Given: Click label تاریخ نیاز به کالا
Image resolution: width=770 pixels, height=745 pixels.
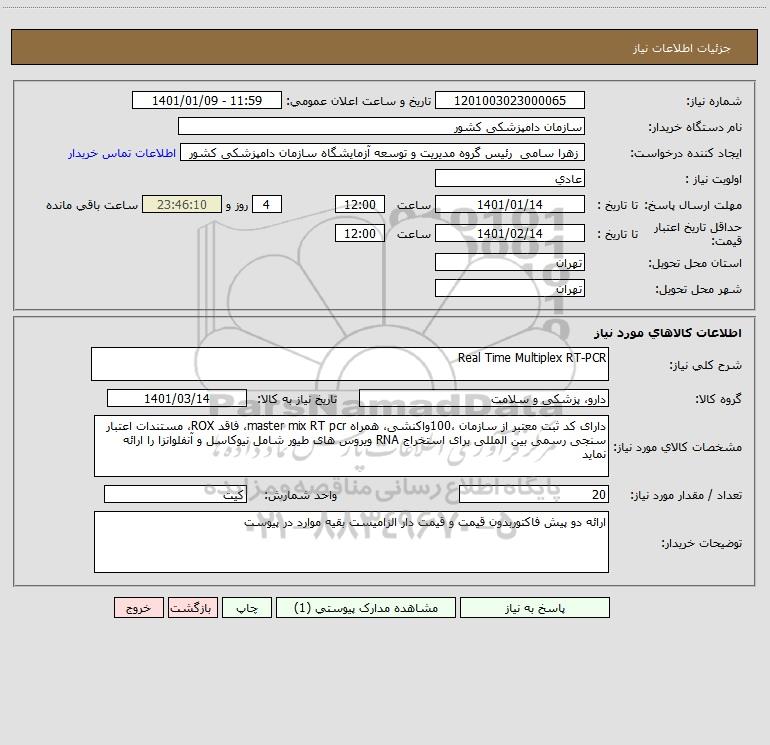Looking at the screenshot, I should point(297,399).
